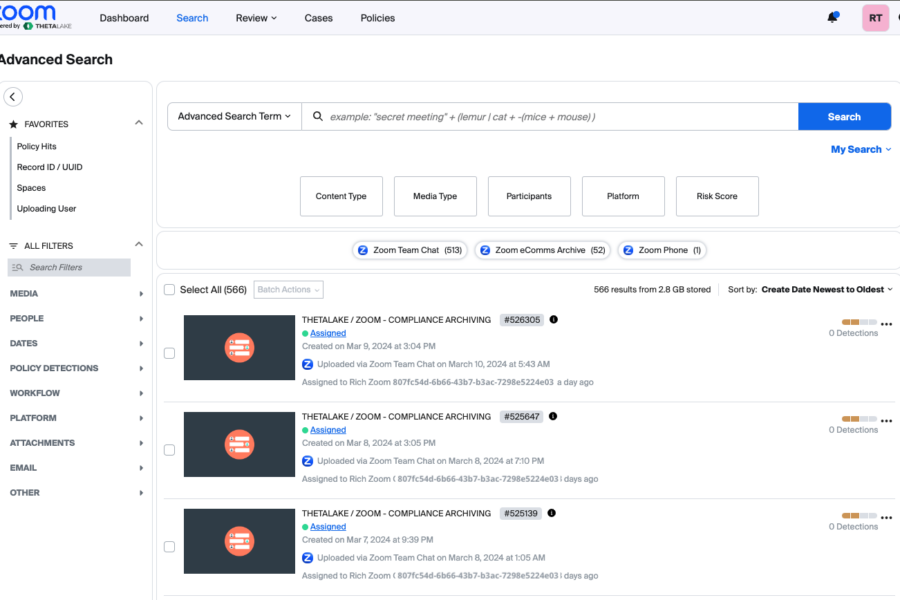The image size is (900, 600).
Task: Open thumbnail of record #525647
Action: tap(239, 444)
